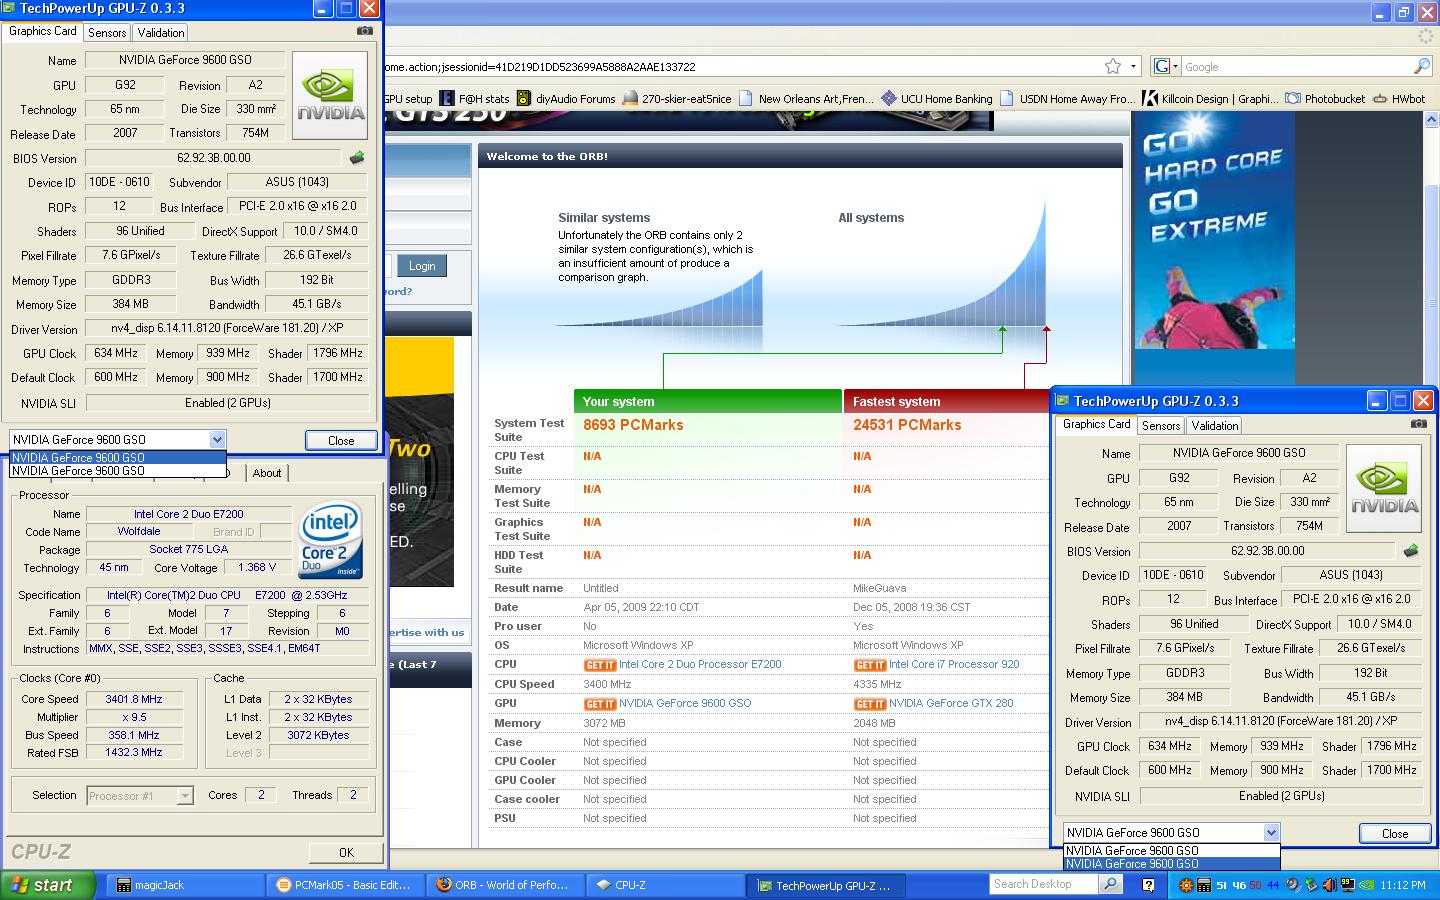
Task: Click the GET IT badge beside GeForce 9600 GSO
Action: (x=599, y=704)
